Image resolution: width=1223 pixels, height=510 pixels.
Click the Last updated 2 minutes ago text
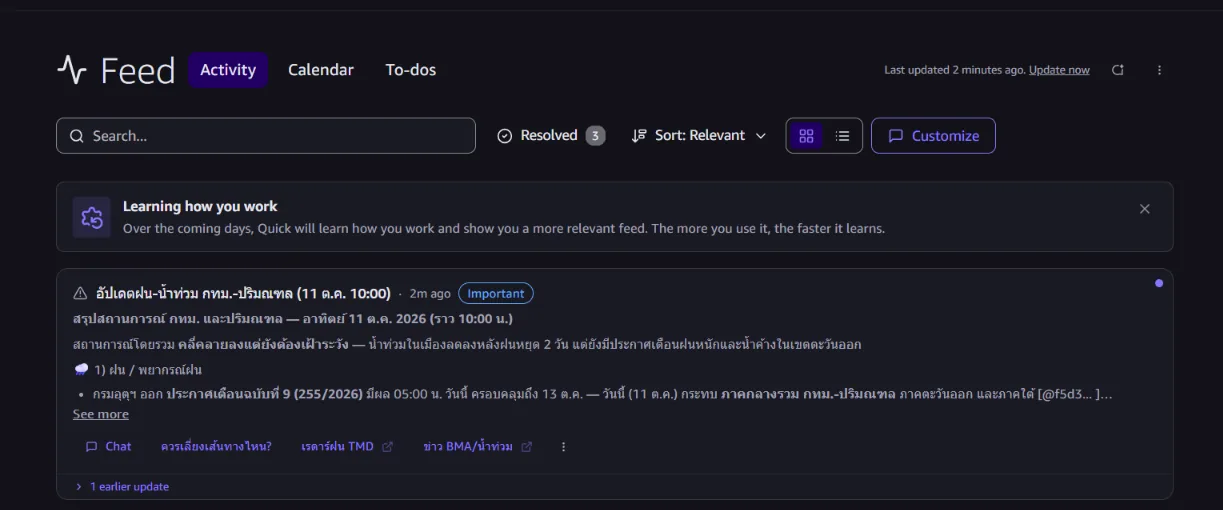tap(954, 70)
